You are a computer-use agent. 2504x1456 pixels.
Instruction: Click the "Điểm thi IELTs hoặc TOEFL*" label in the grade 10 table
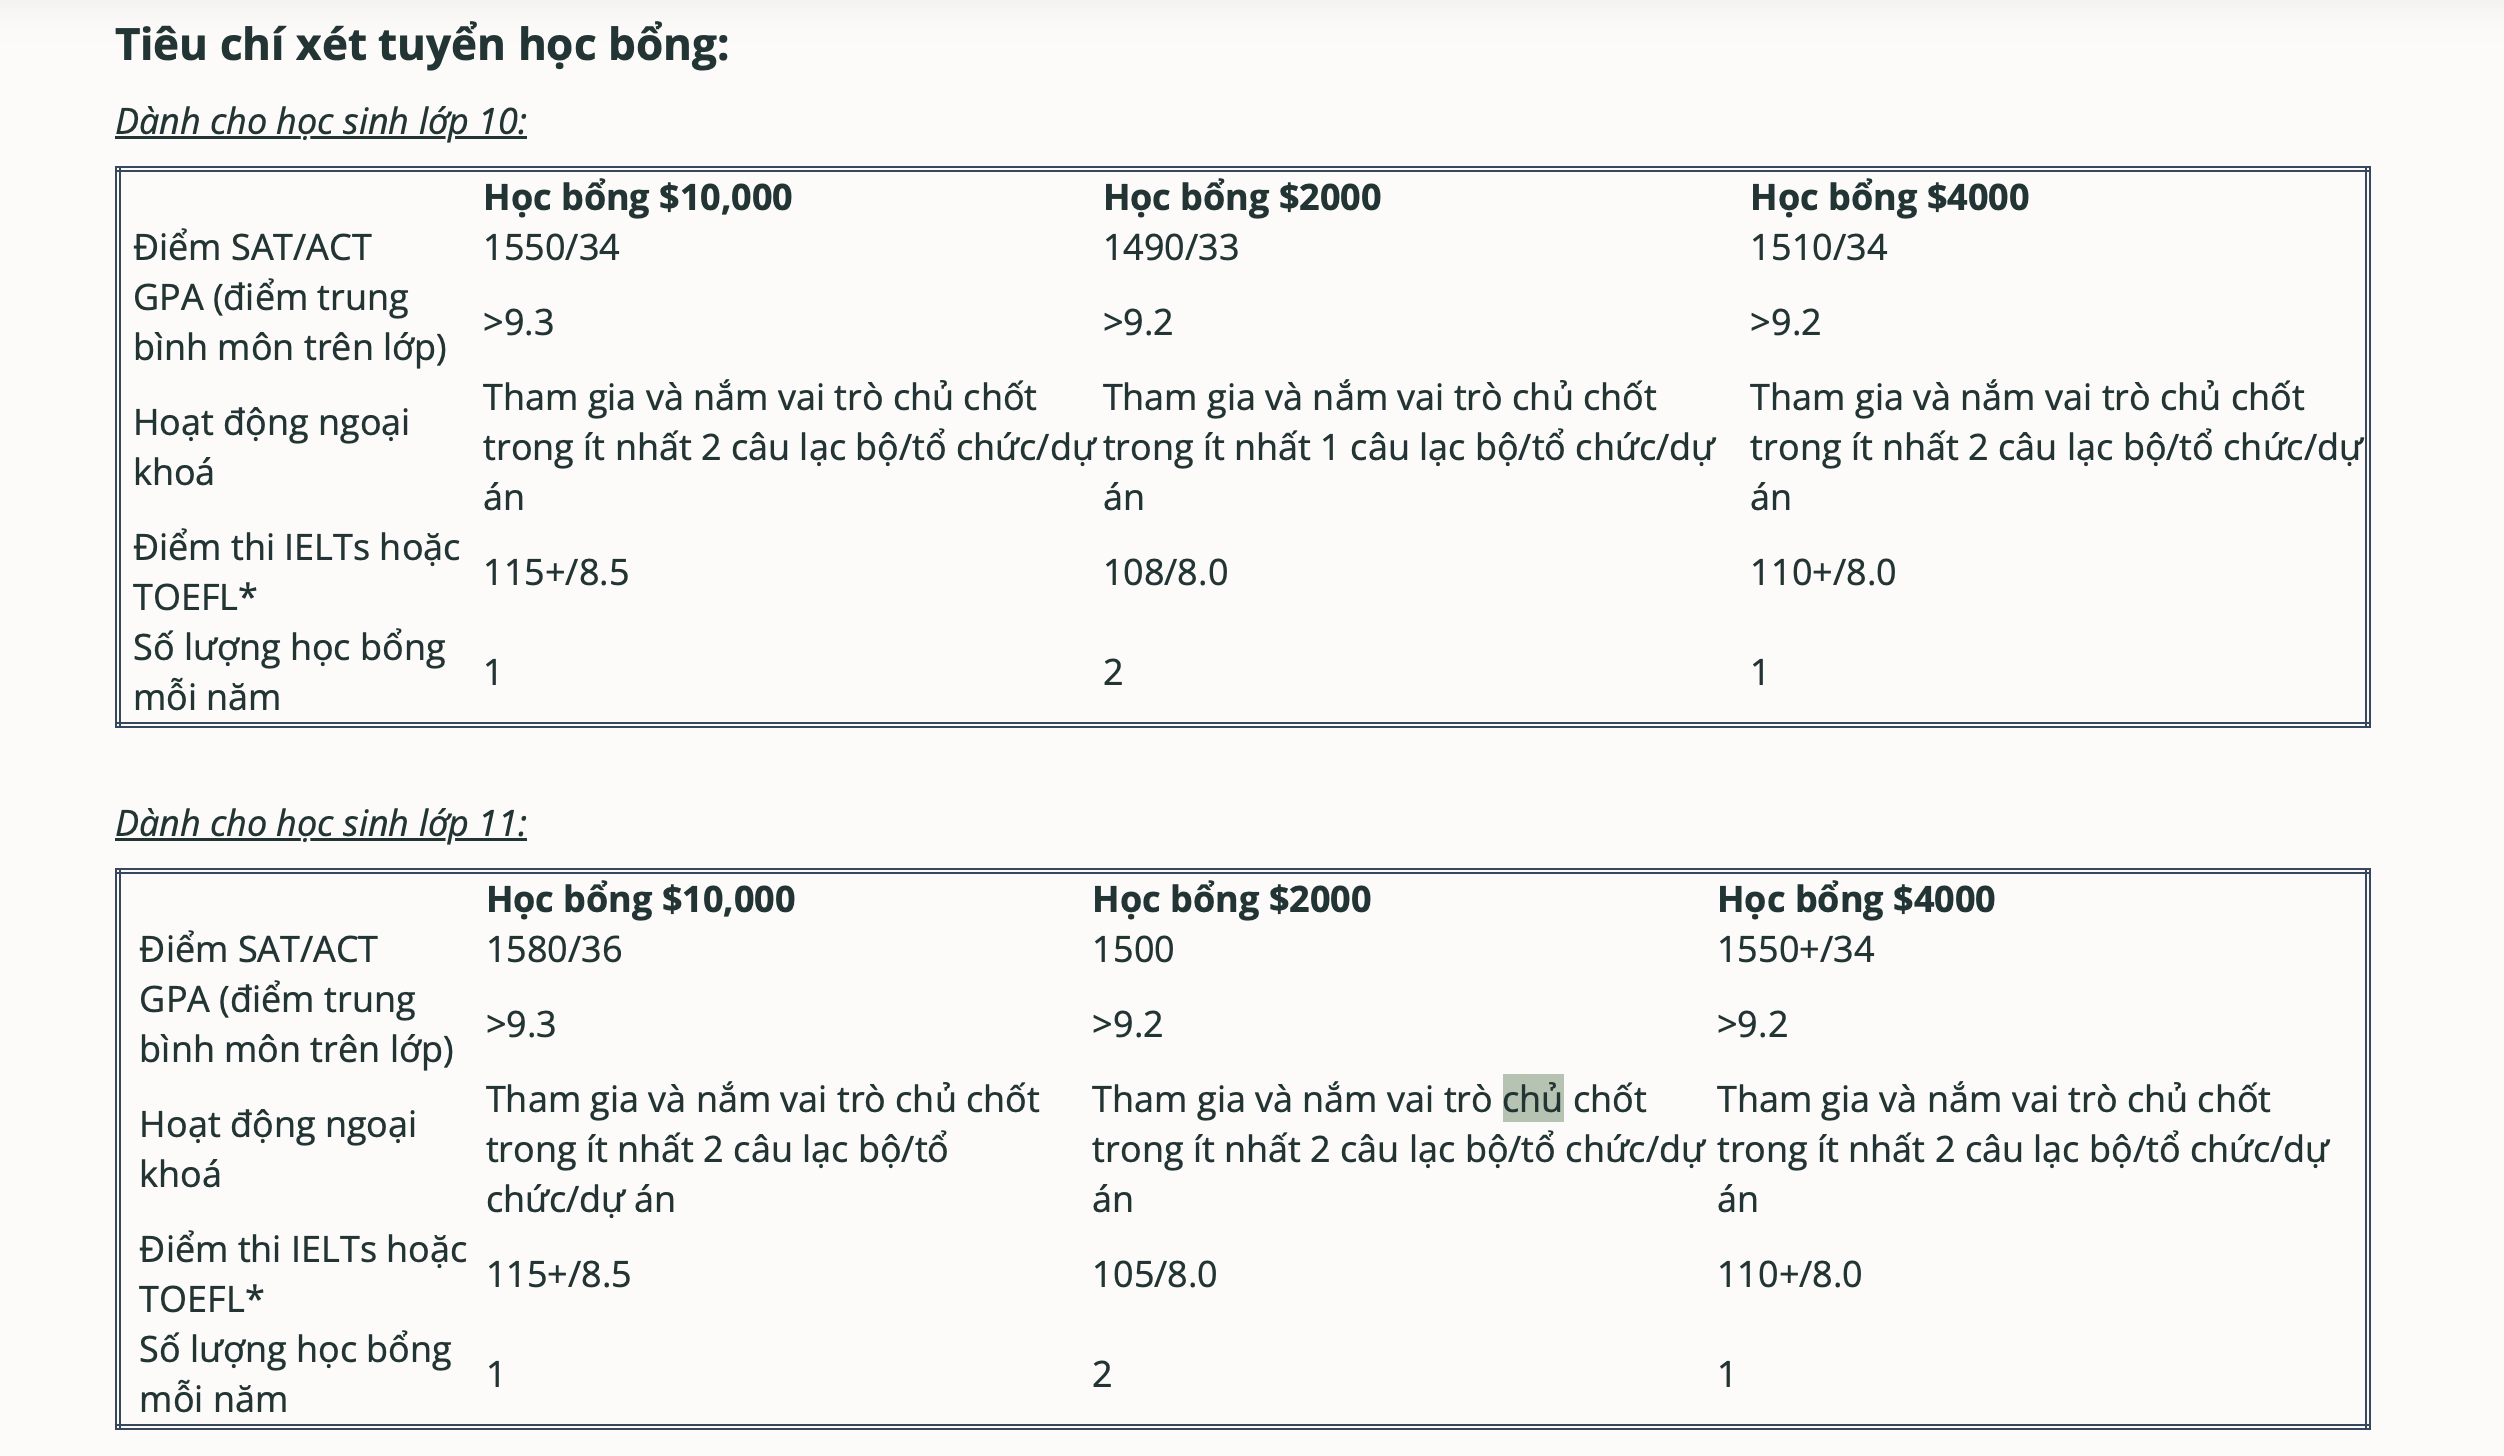coord(296,572)
